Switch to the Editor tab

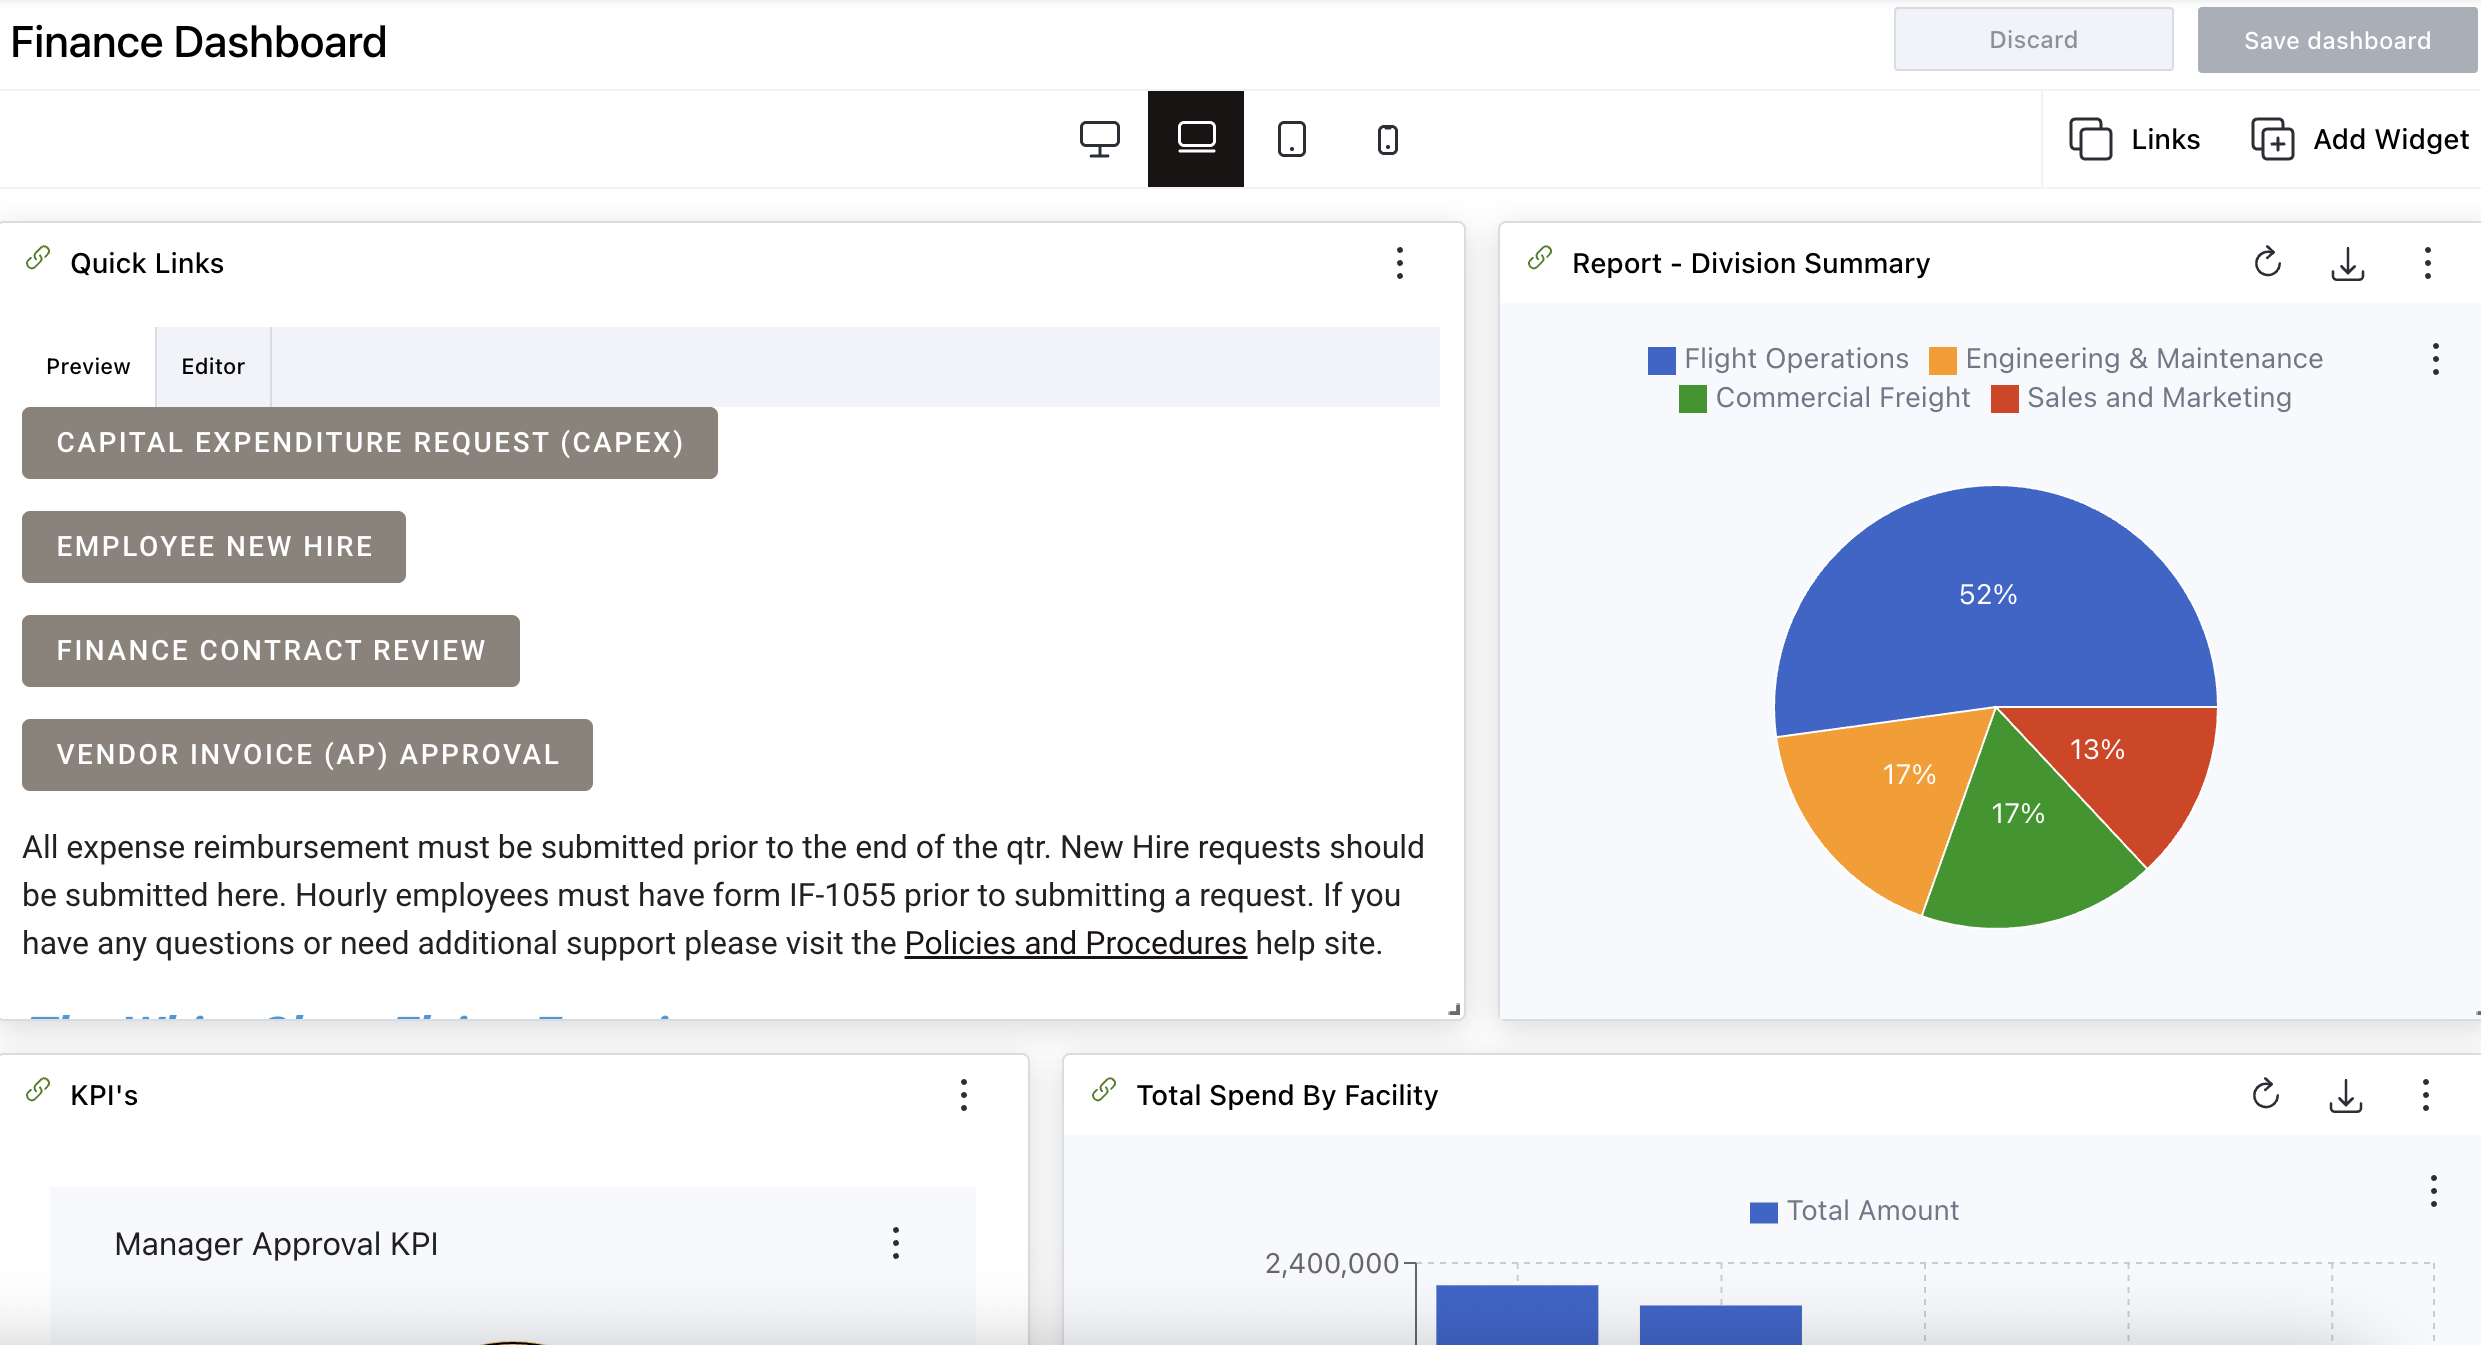(x=213, y=366)
